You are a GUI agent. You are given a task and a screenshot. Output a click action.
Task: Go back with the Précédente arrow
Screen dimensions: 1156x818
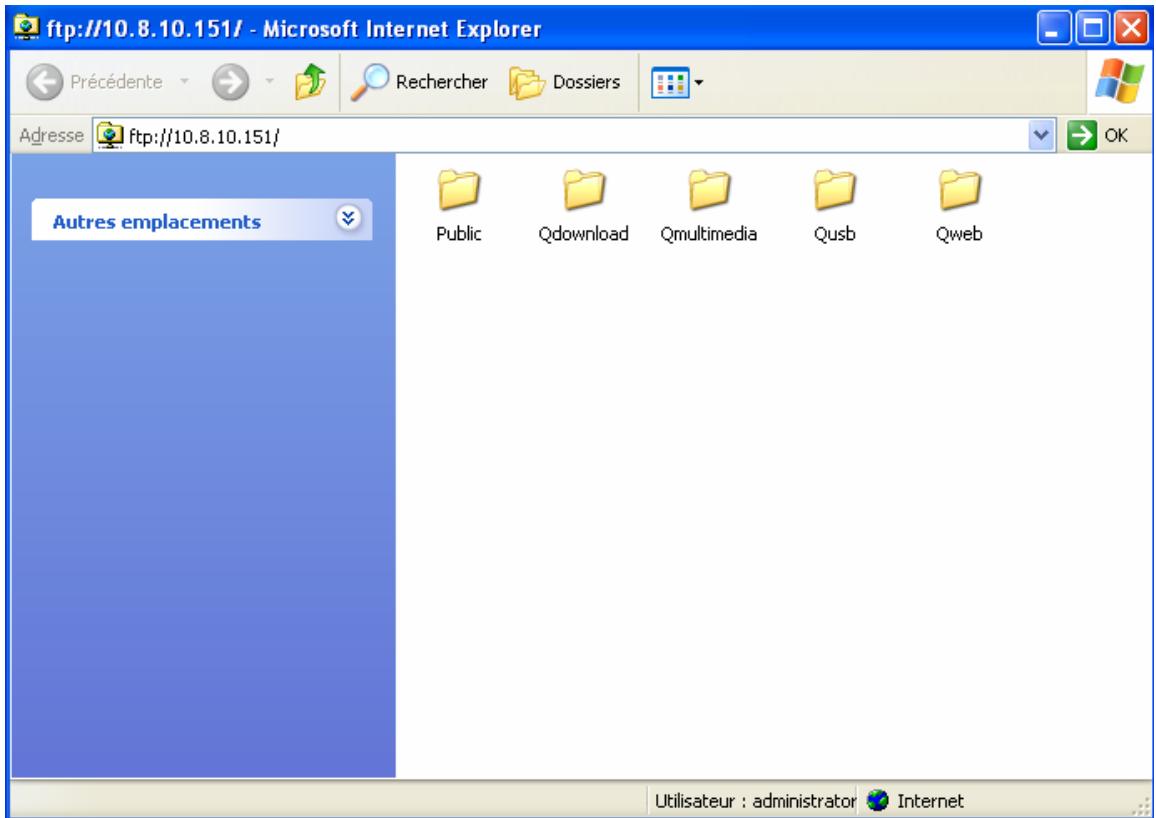point(45,82)
